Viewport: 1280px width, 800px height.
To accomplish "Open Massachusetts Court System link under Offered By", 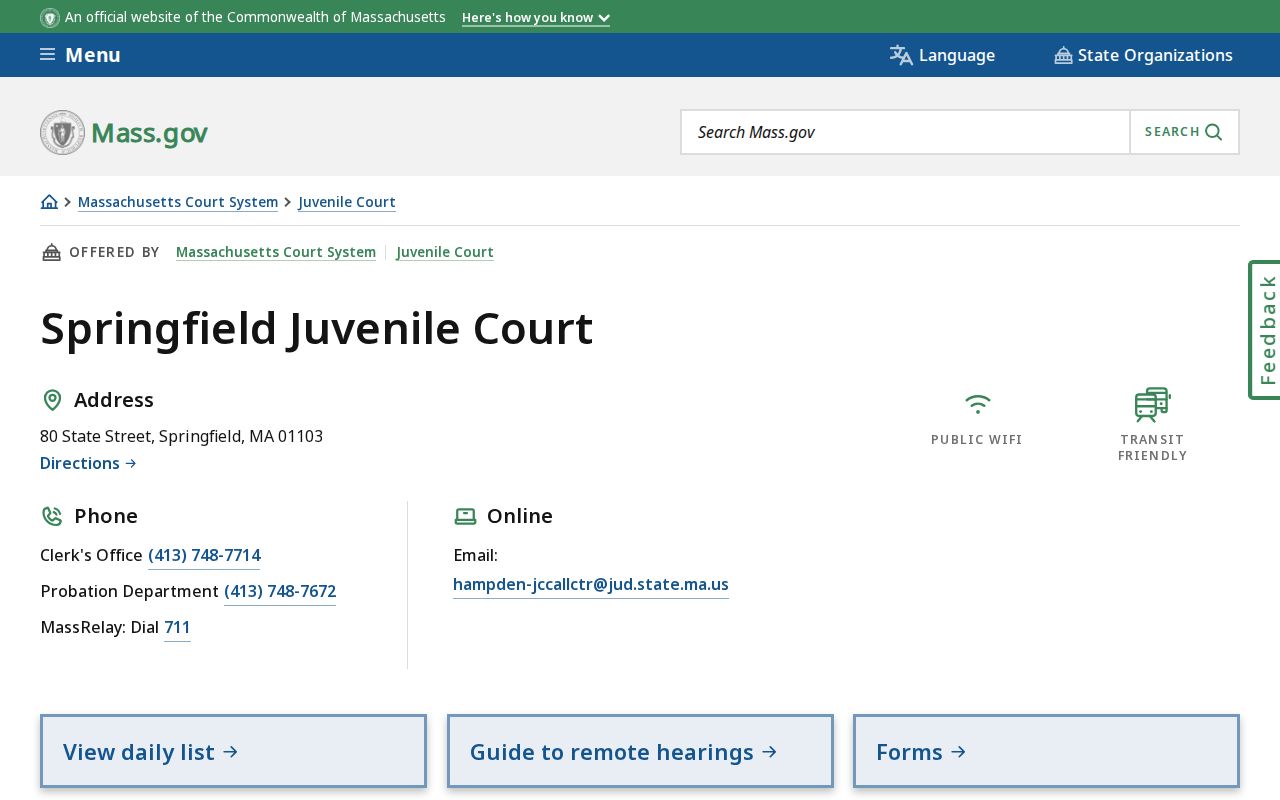I will coord(276,252).
